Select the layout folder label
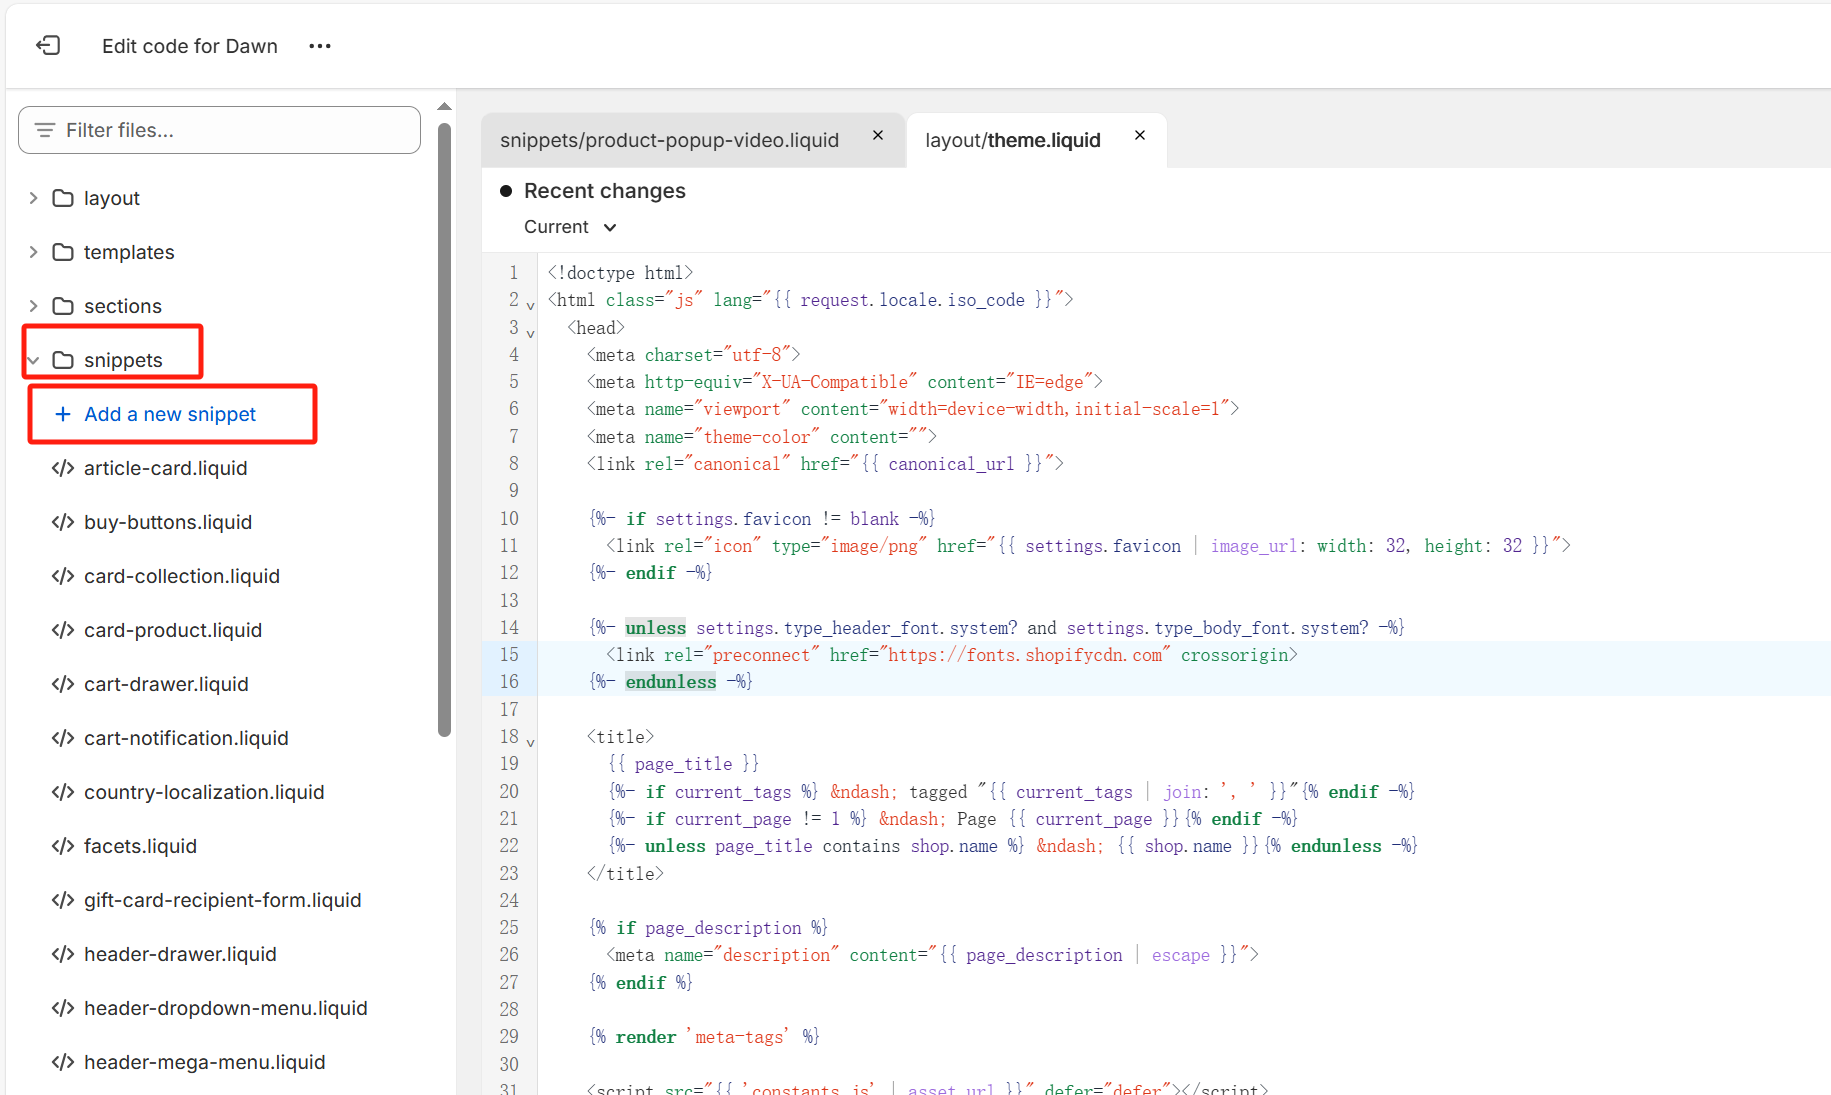 coord(112,198)
